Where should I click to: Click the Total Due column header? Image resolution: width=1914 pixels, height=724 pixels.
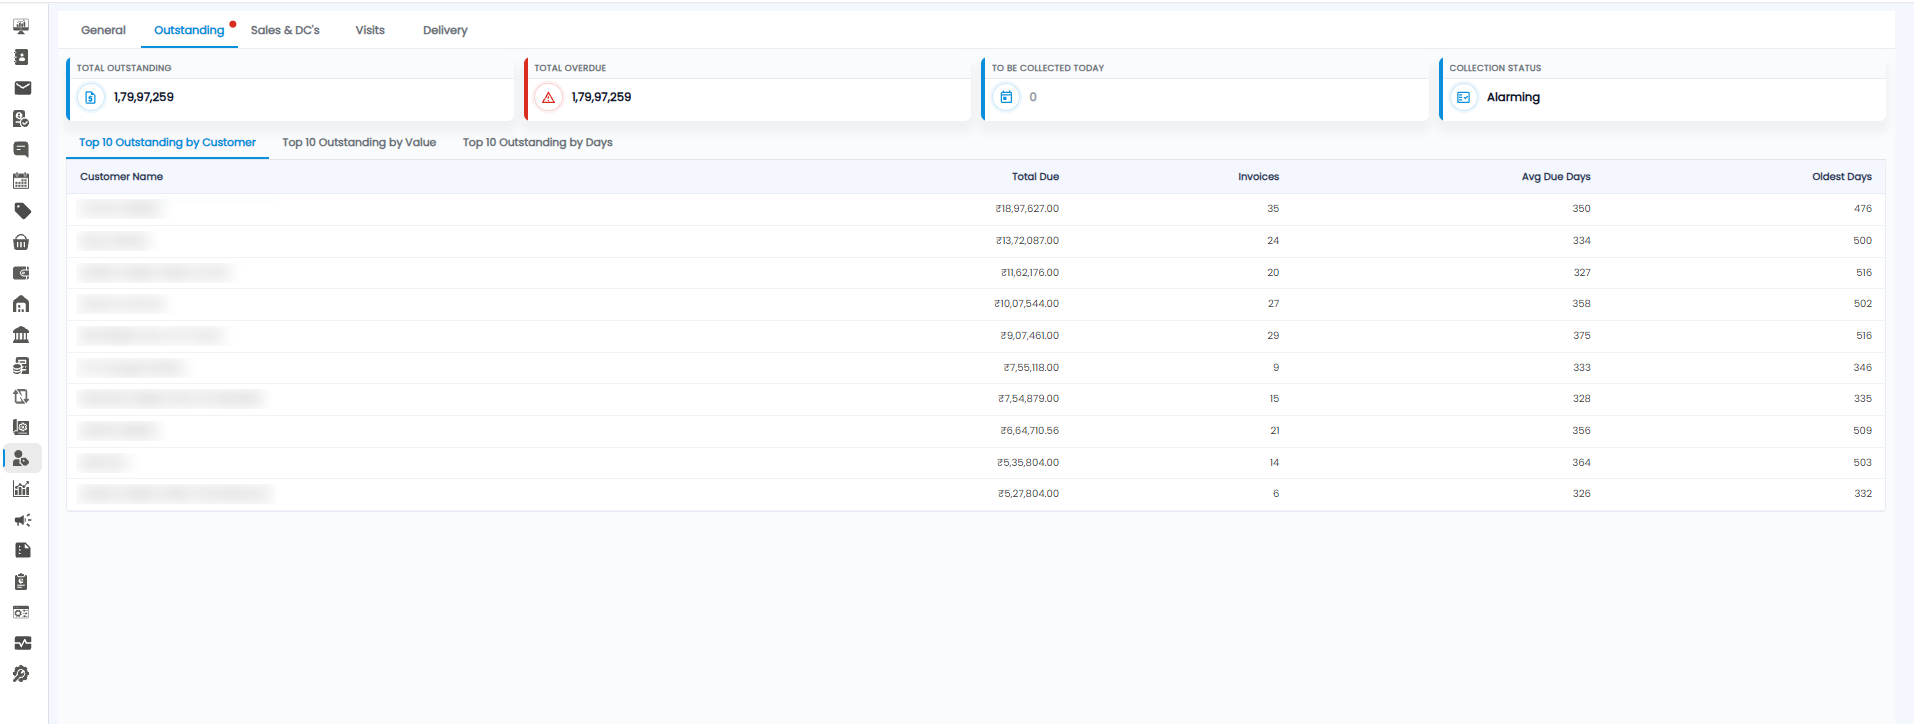[1035, 177]
